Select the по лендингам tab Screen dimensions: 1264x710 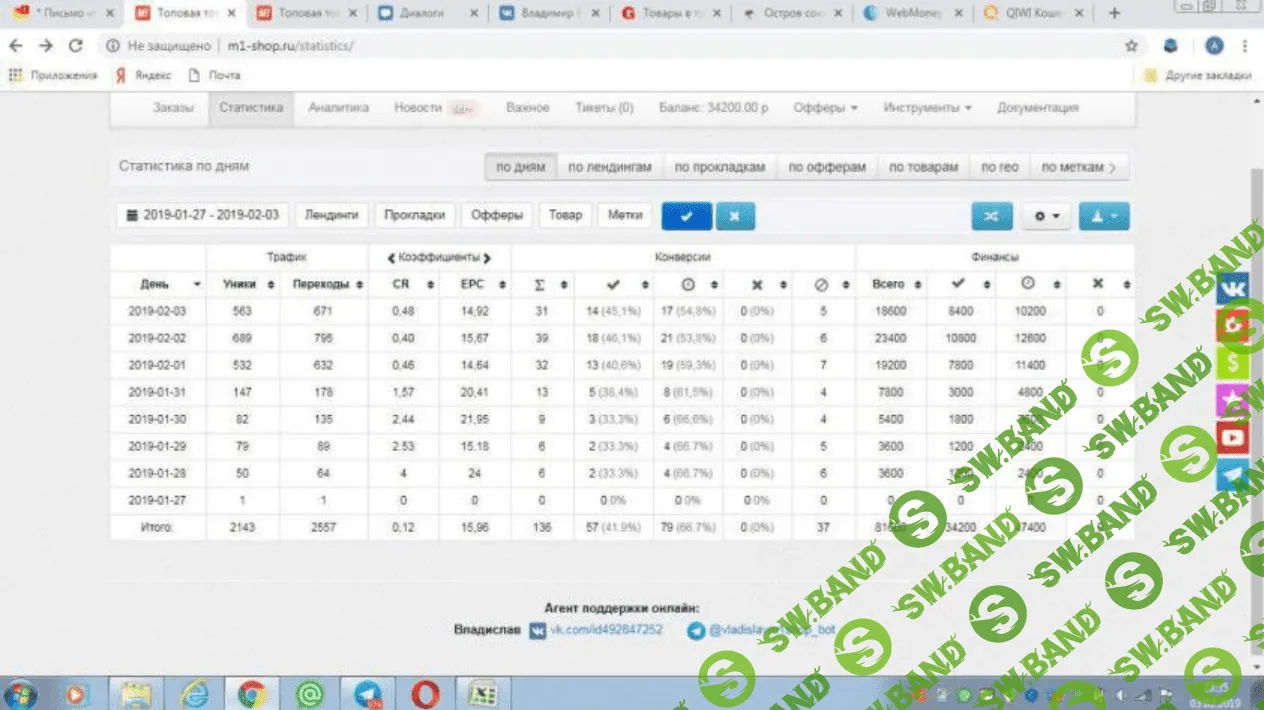pyautogui.click(x=610, y=167)
